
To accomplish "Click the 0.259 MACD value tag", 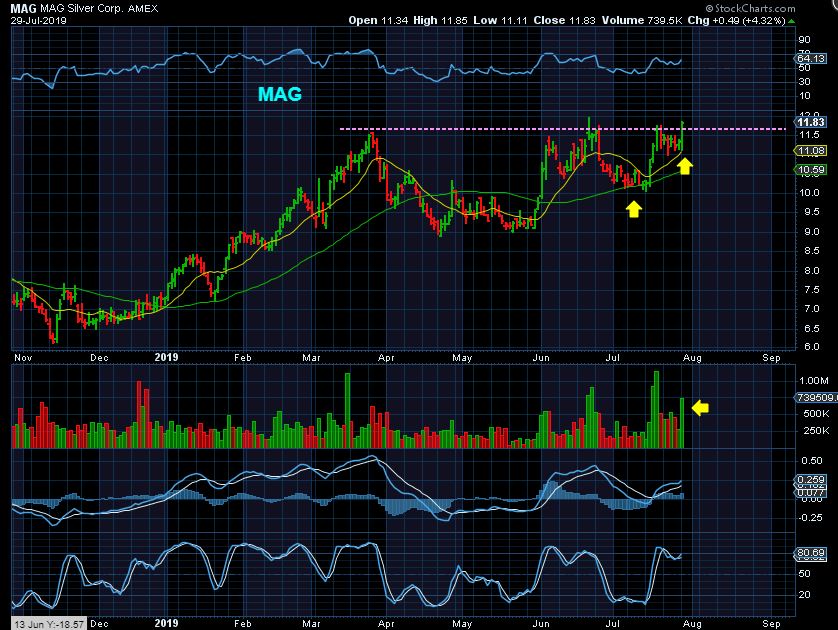I will (x=808, y=481).
